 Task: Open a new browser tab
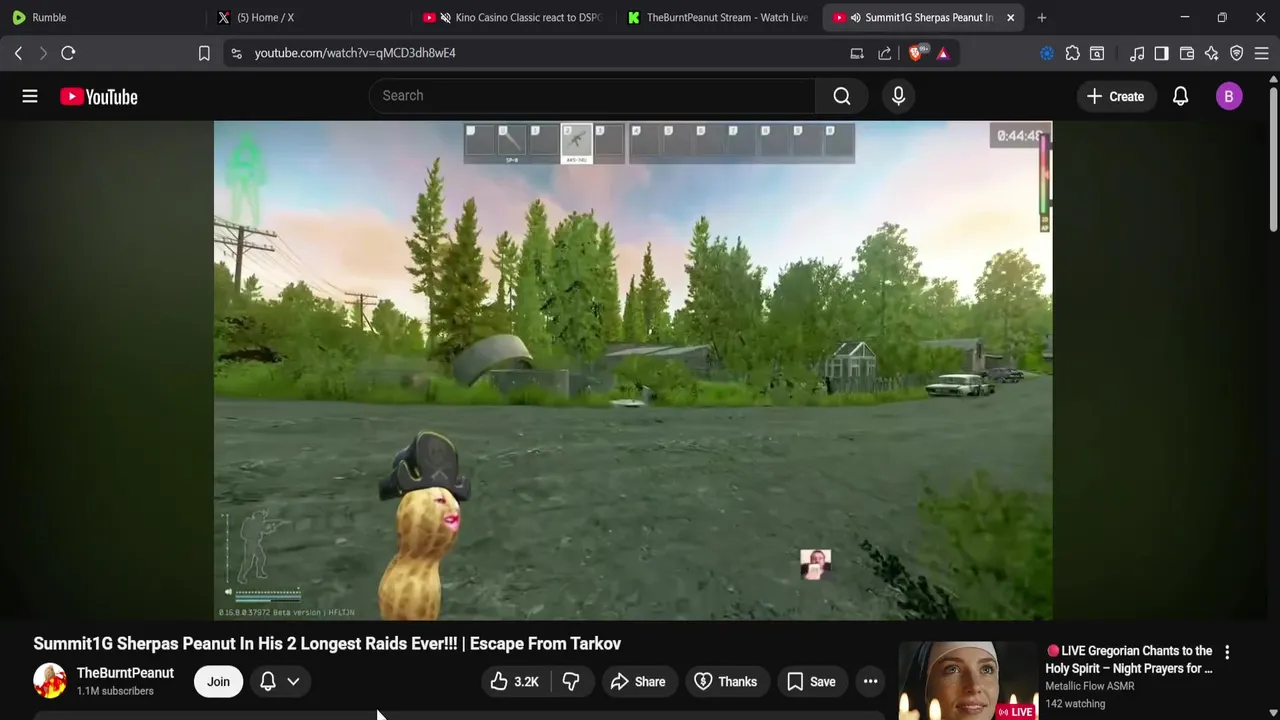[x=1042, y=17]
